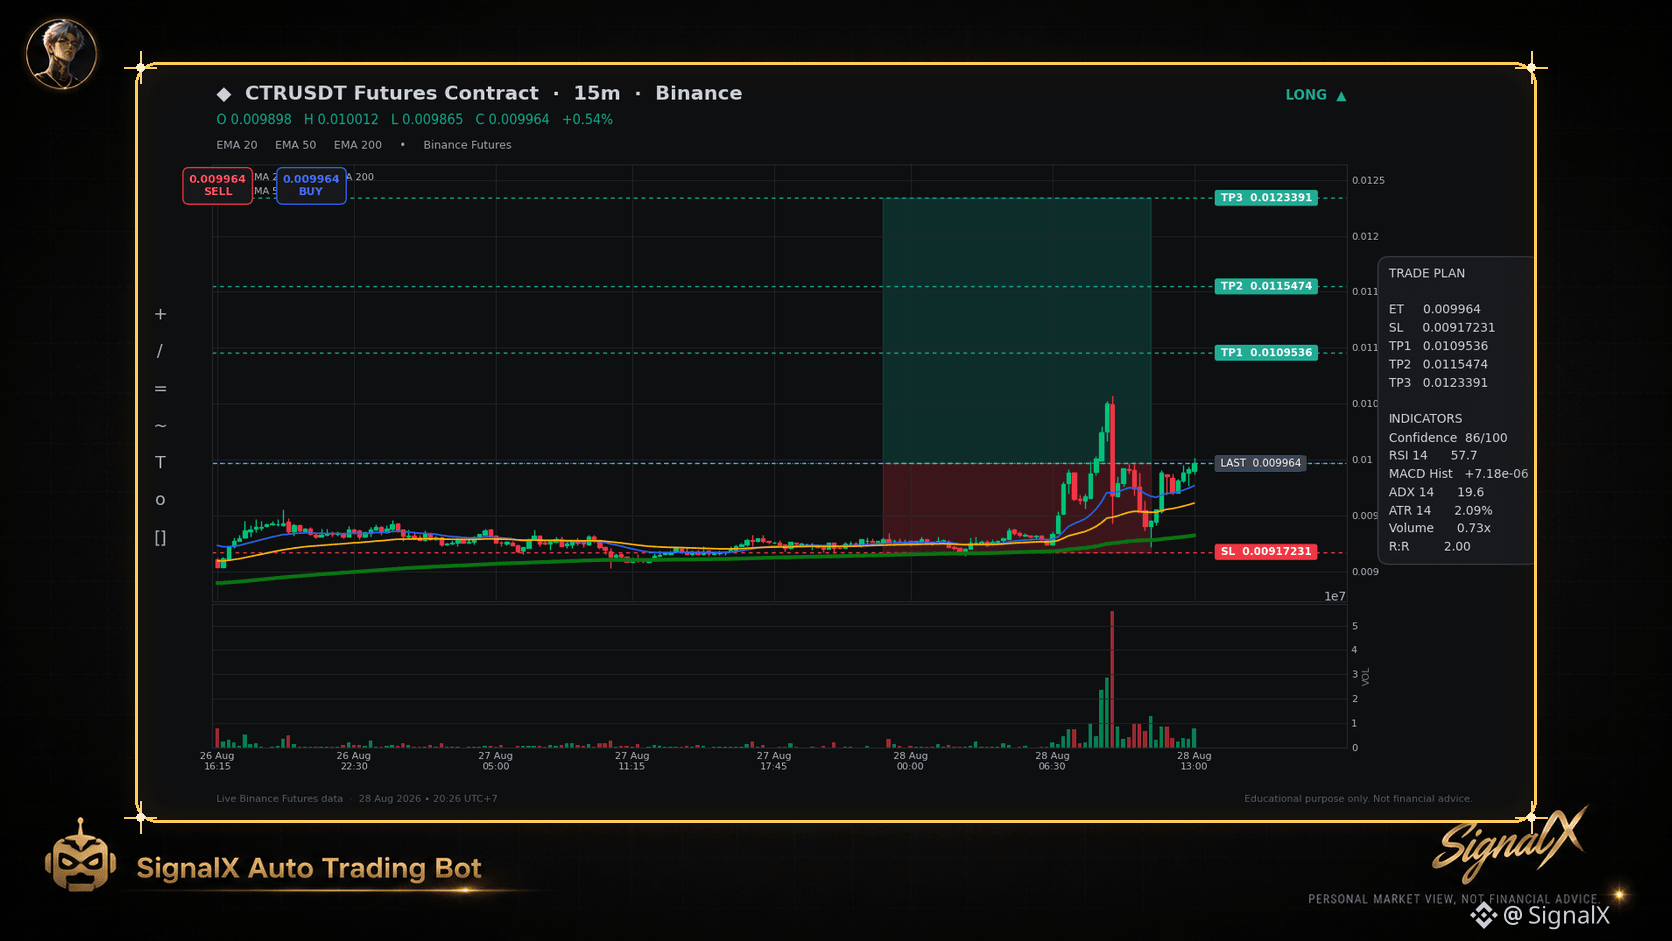Click the red SELL 0.009964 button
This screenshot has width=1672, height=941.
pos(218,185)
